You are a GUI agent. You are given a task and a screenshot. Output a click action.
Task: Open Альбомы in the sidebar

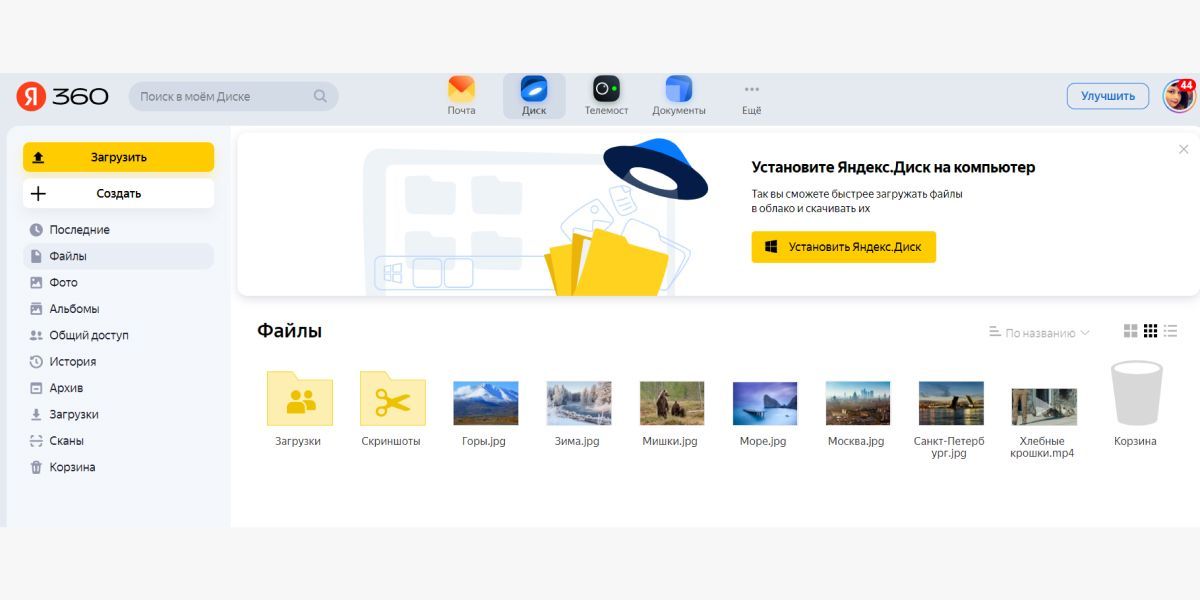[x=118, y=309]
